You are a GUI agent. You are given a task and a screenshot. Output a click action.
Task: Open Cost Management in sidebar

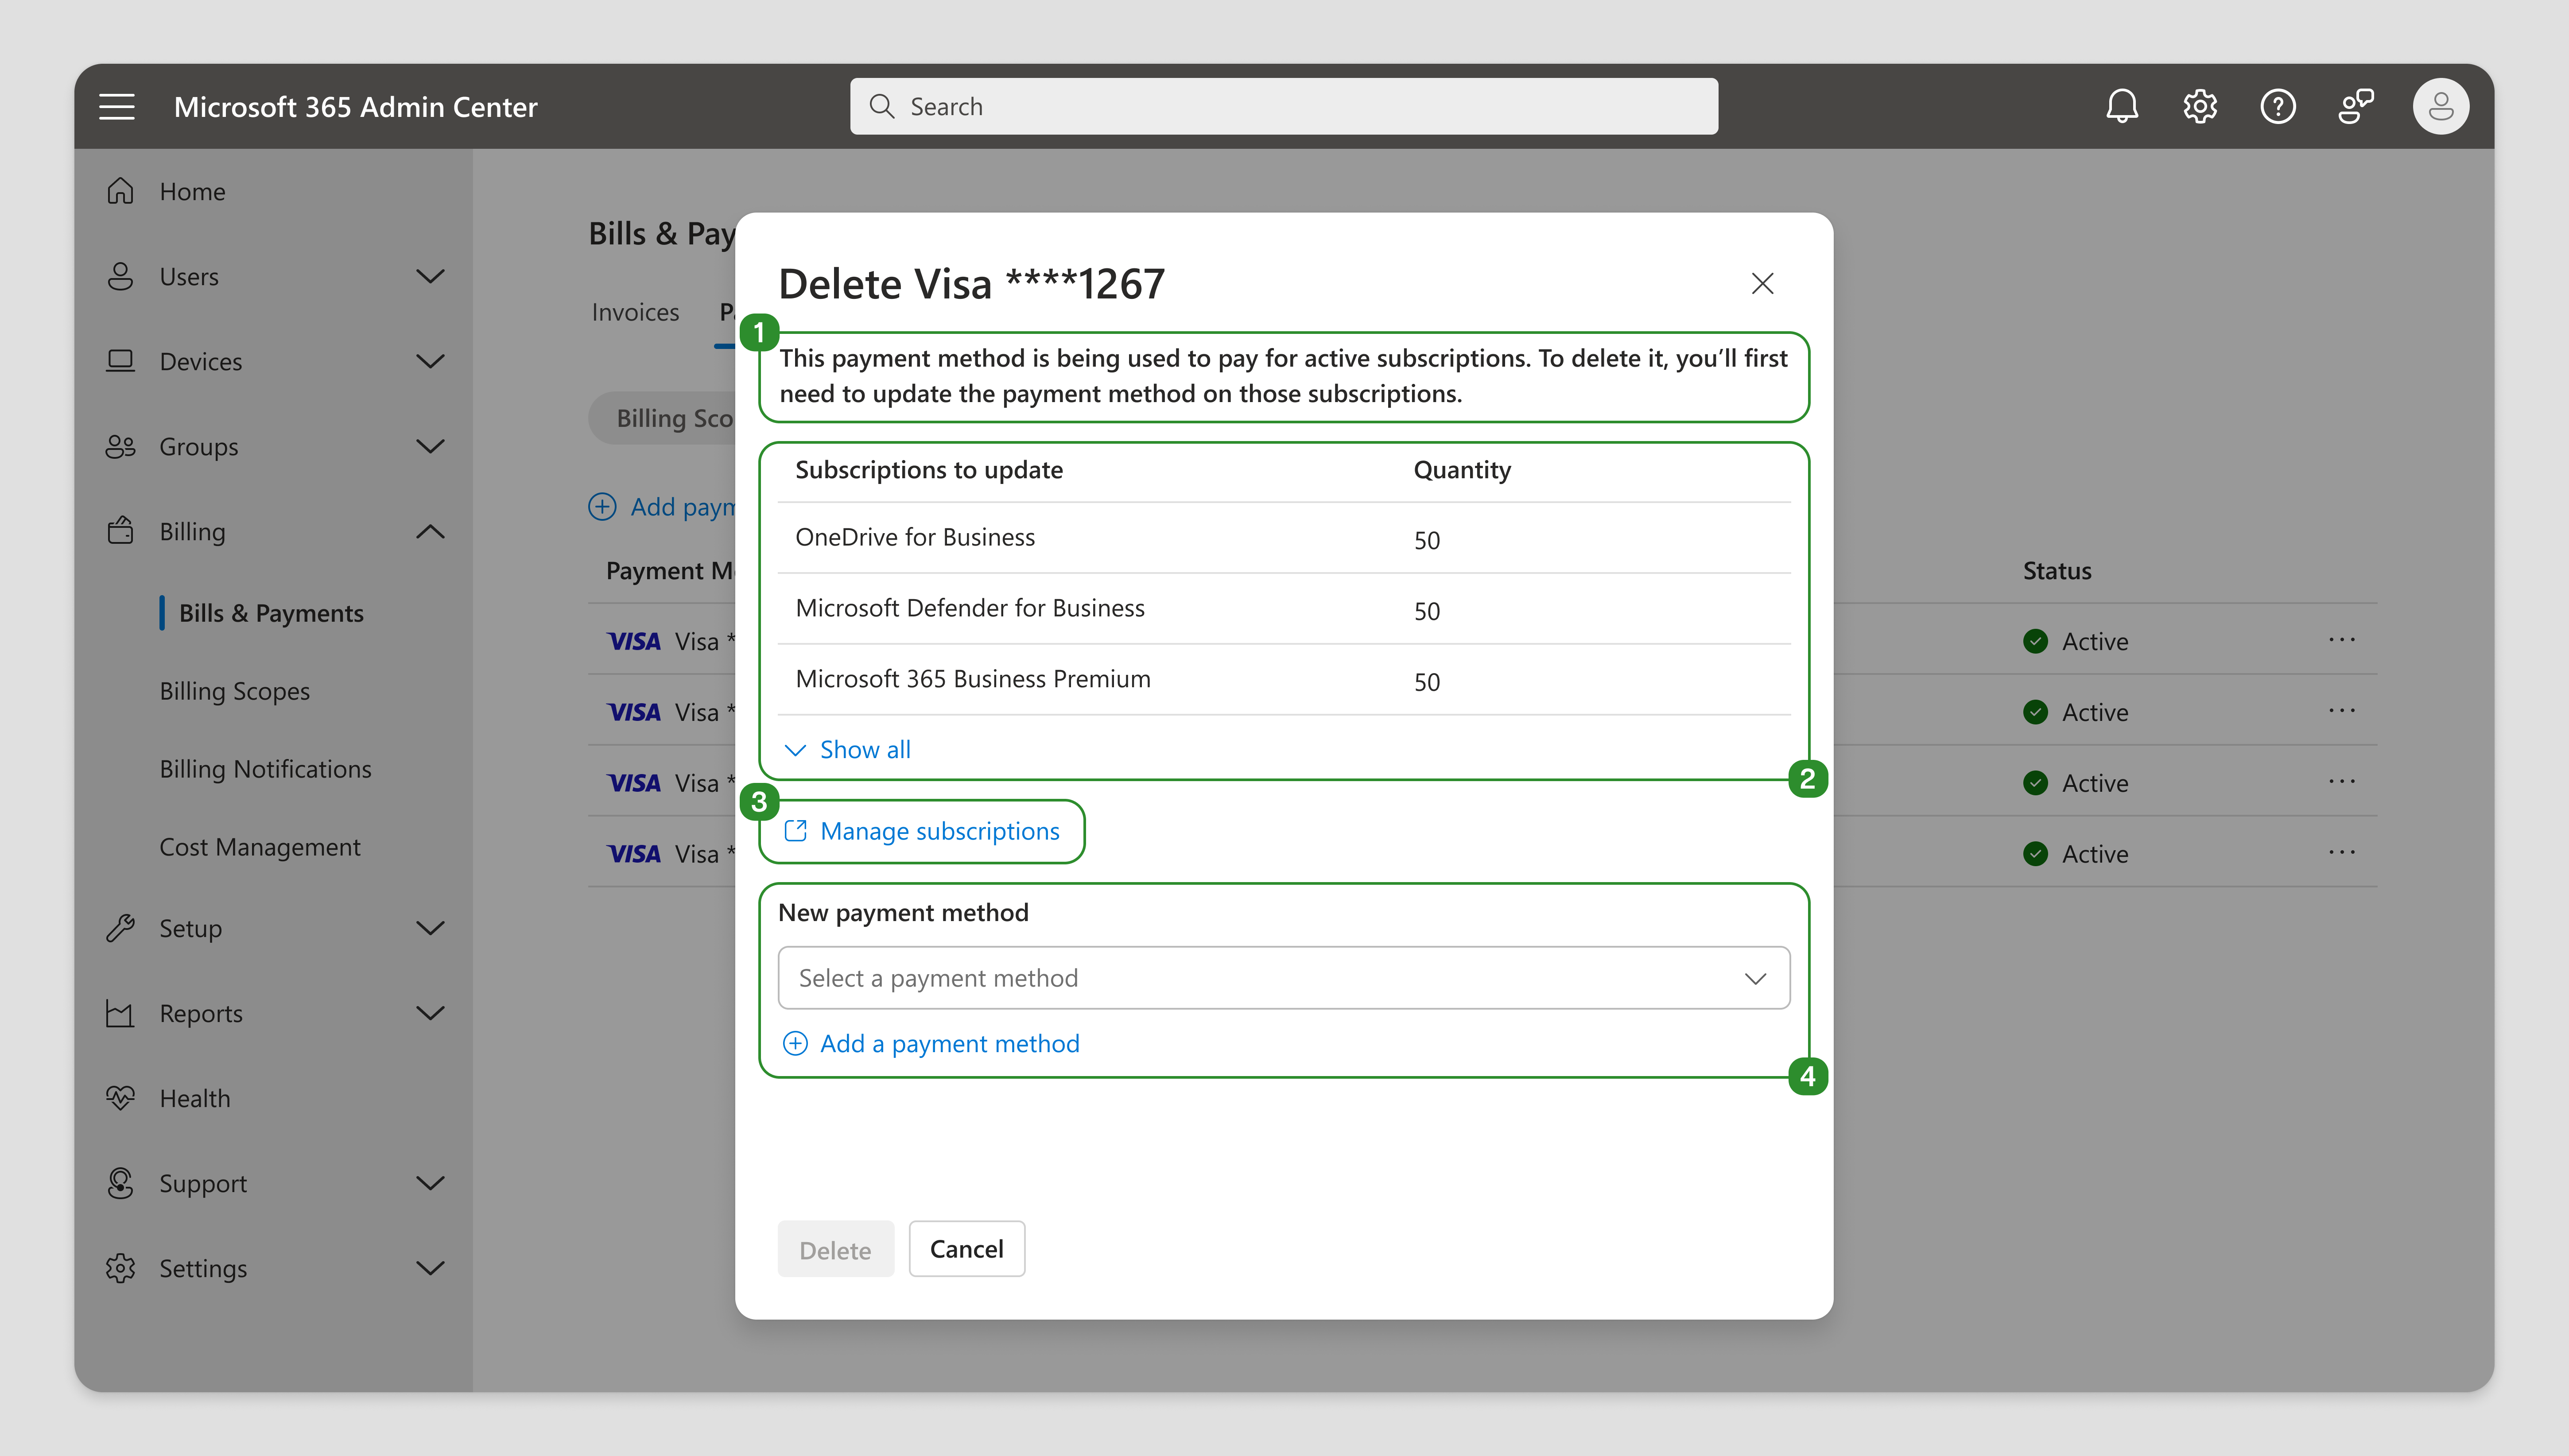(260, 847)
